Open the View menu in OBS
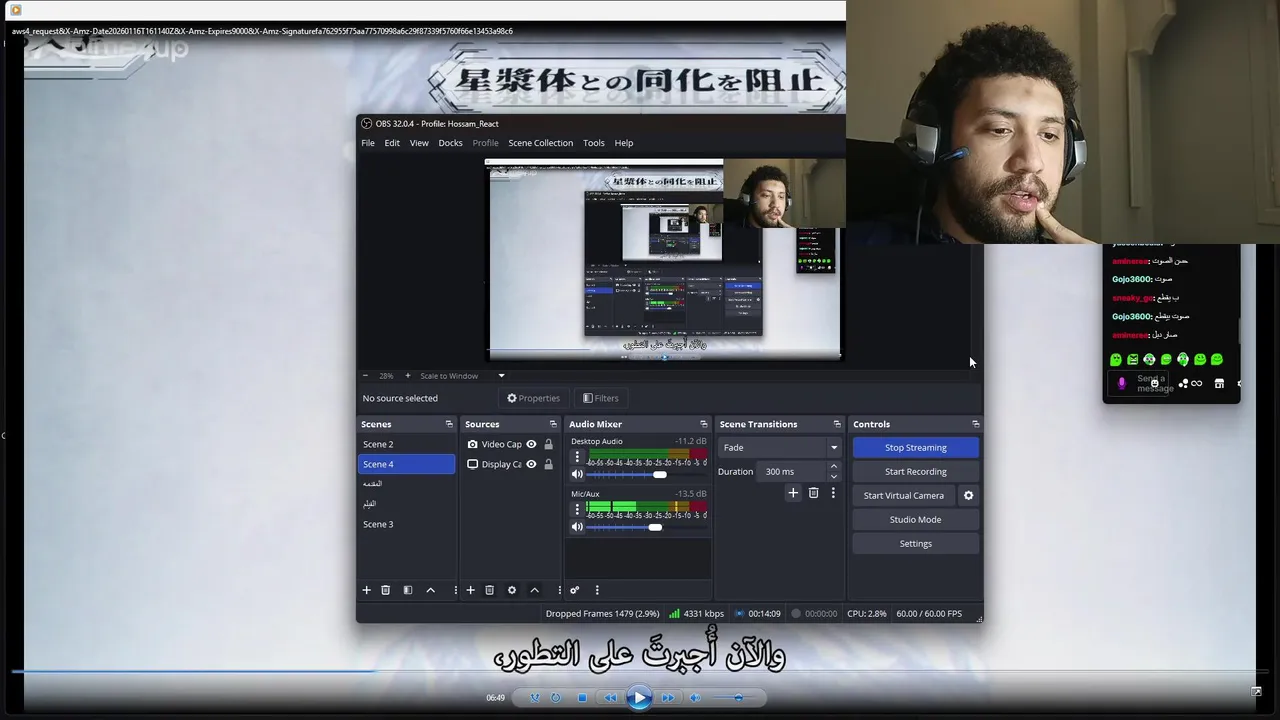Image resolution: width=1280 pixels, height=720 pixels. click(x=419, y=143)
